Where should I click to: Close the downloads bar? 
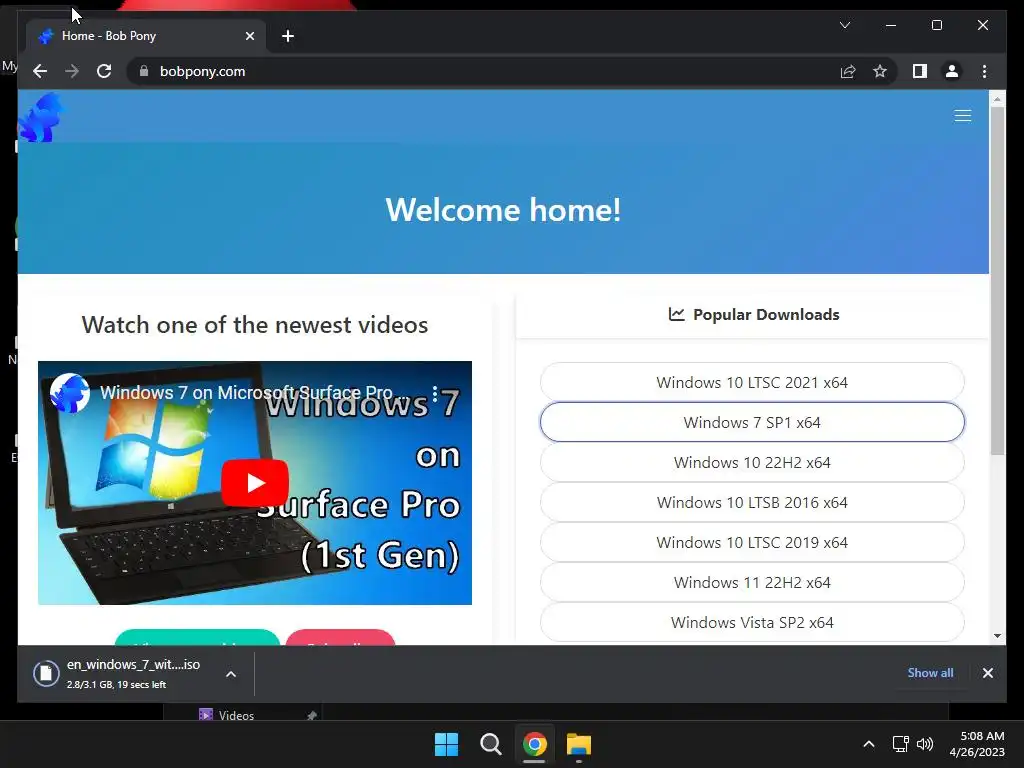(987, 673)
